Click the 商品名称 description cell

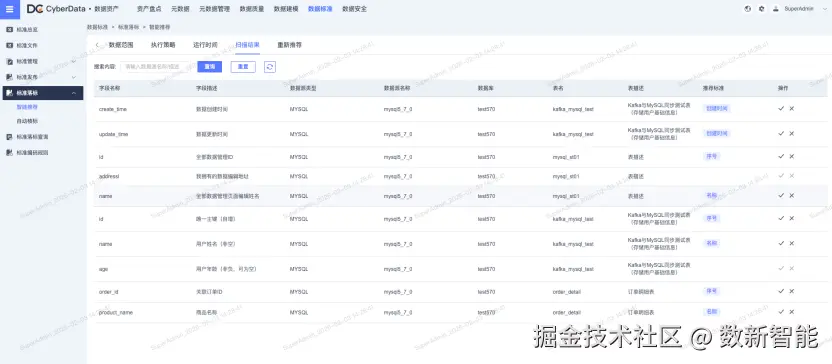point(206,313)
